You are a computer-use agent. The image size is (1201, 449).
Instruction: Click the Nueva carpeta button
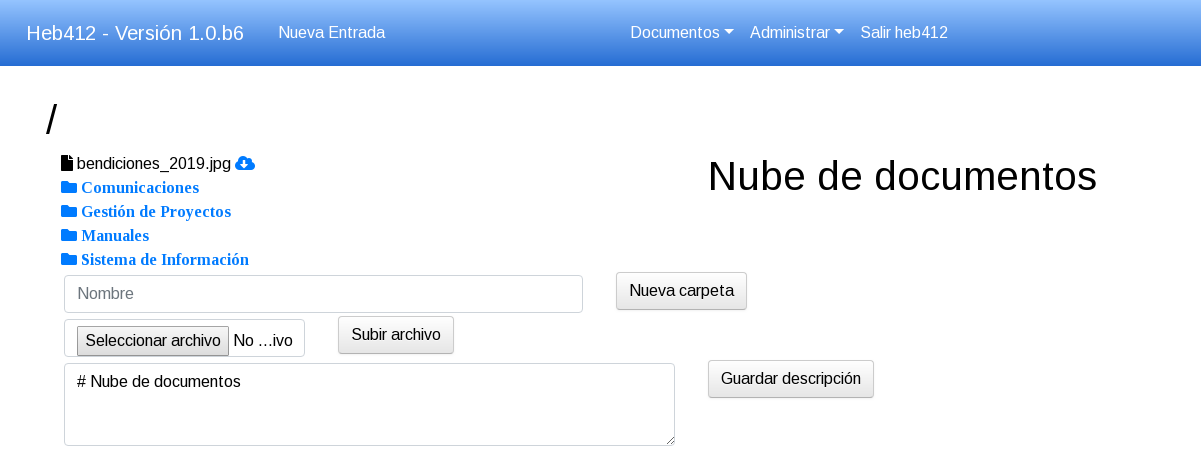pos(681,291)
